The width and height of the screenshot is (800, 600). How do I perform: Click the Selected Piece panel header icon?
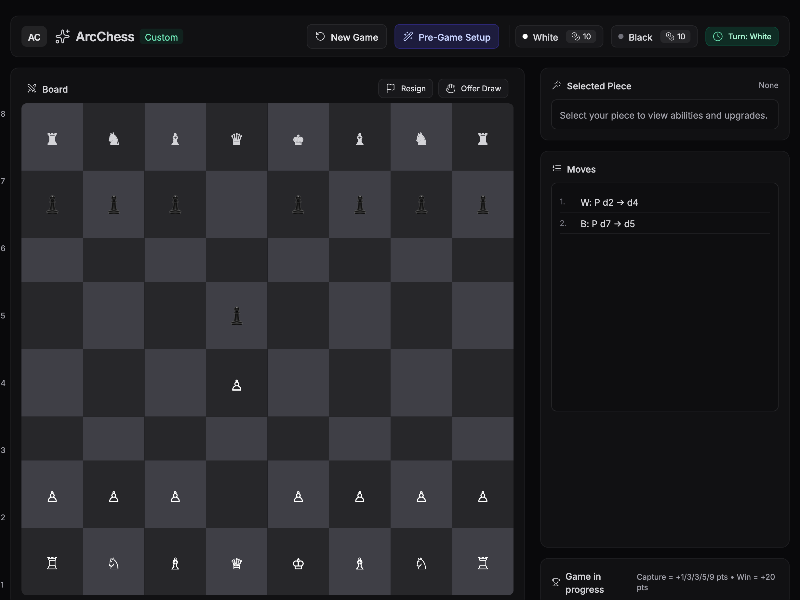556,85
